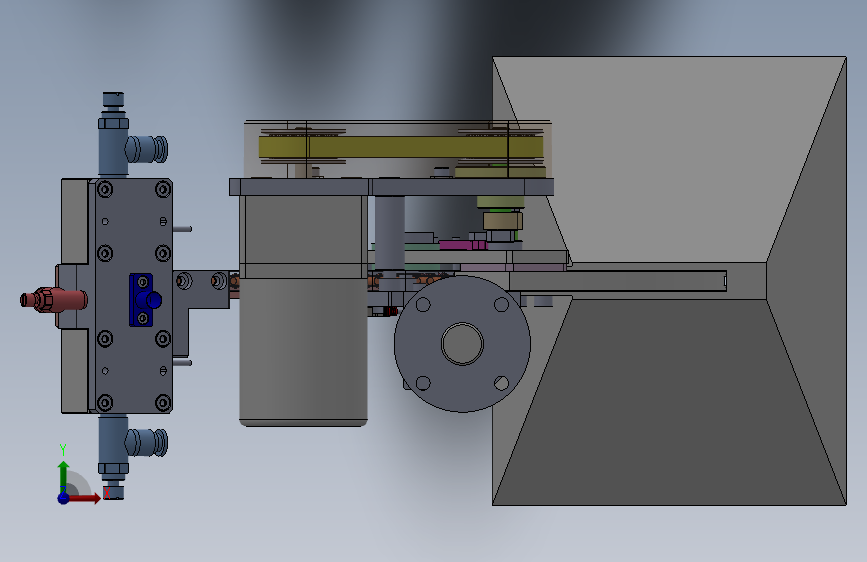Select the L-shaped bracket beside valve block
This screenshot has height=562, width=867.
[201, 313]
